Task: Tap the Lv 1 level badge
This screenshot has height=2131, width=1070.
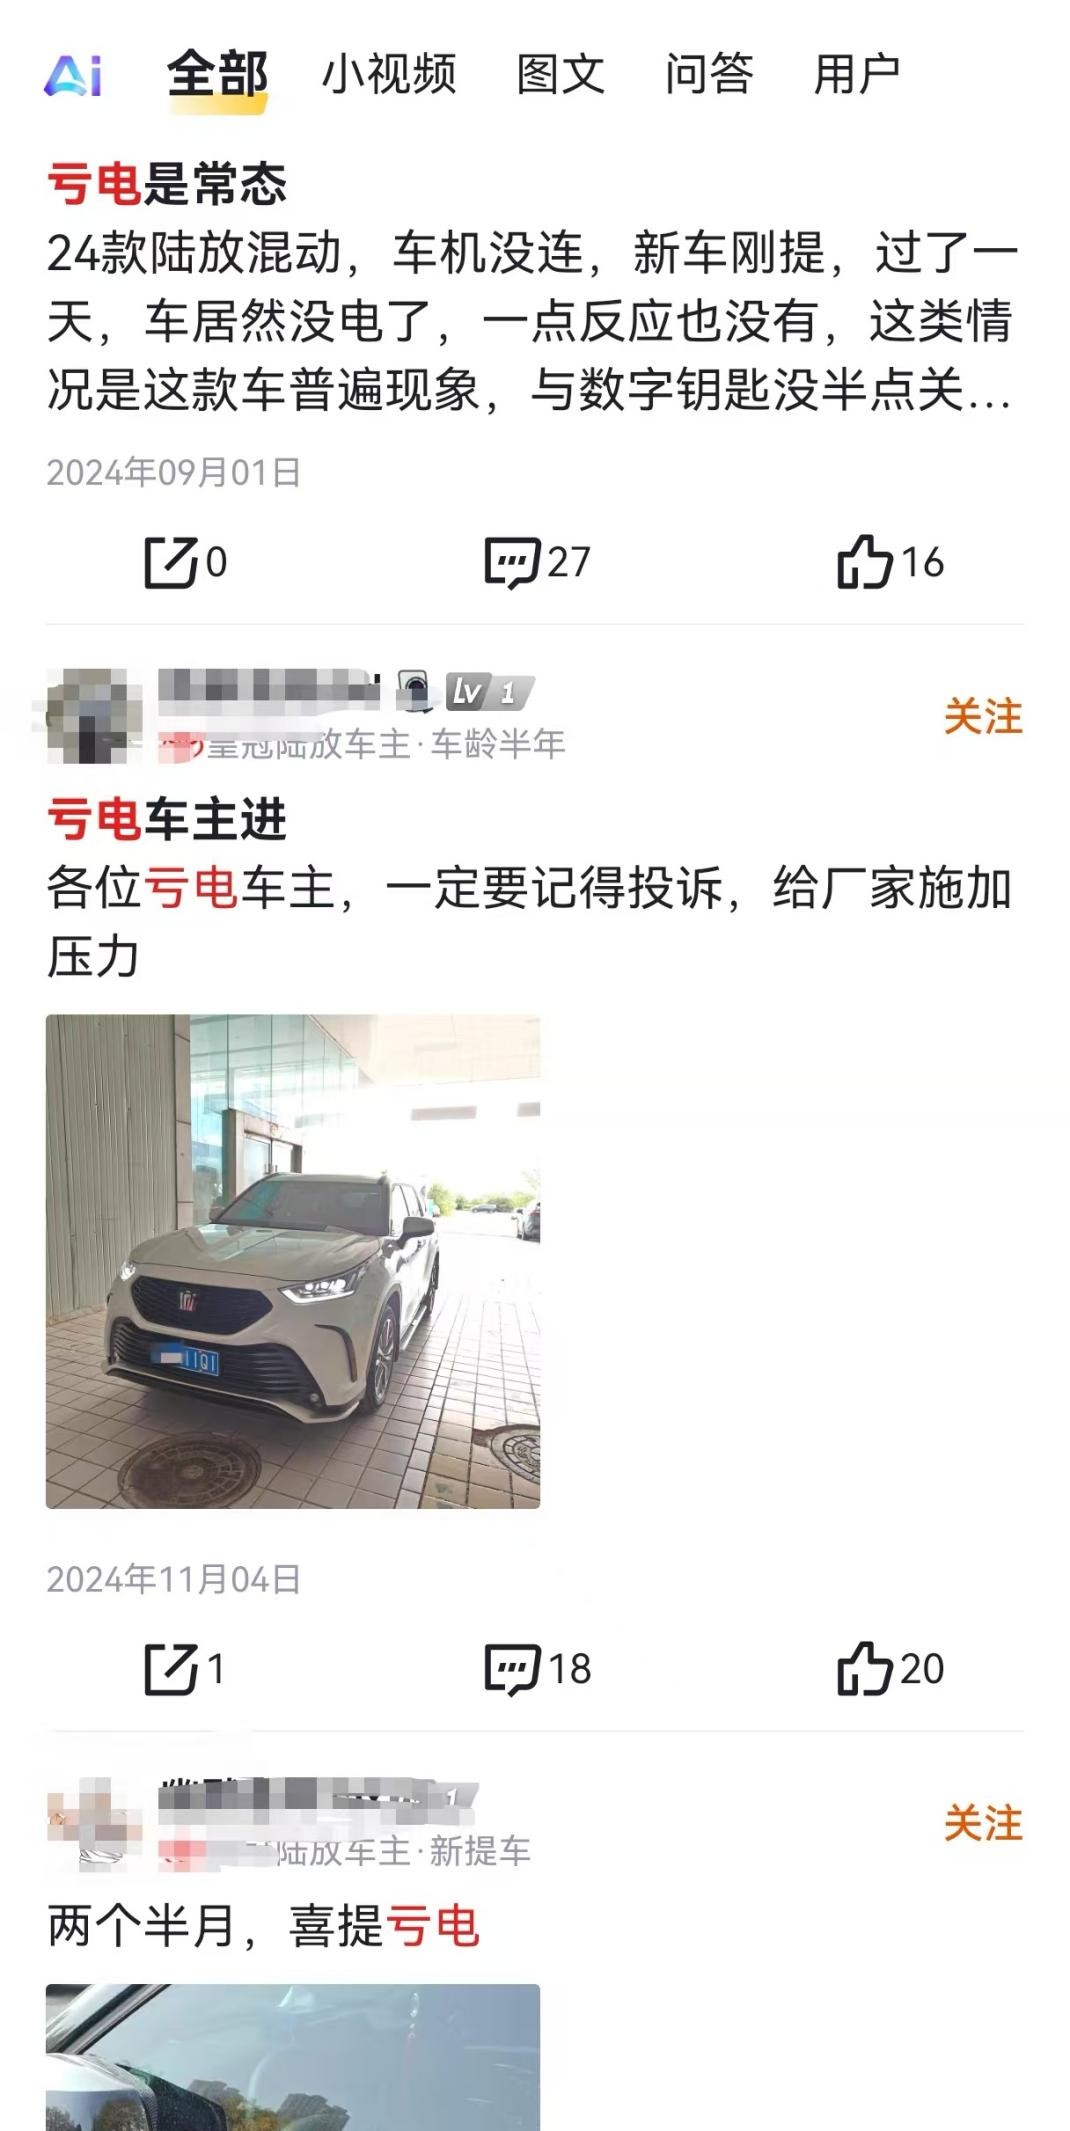Action: pos(489,692)
